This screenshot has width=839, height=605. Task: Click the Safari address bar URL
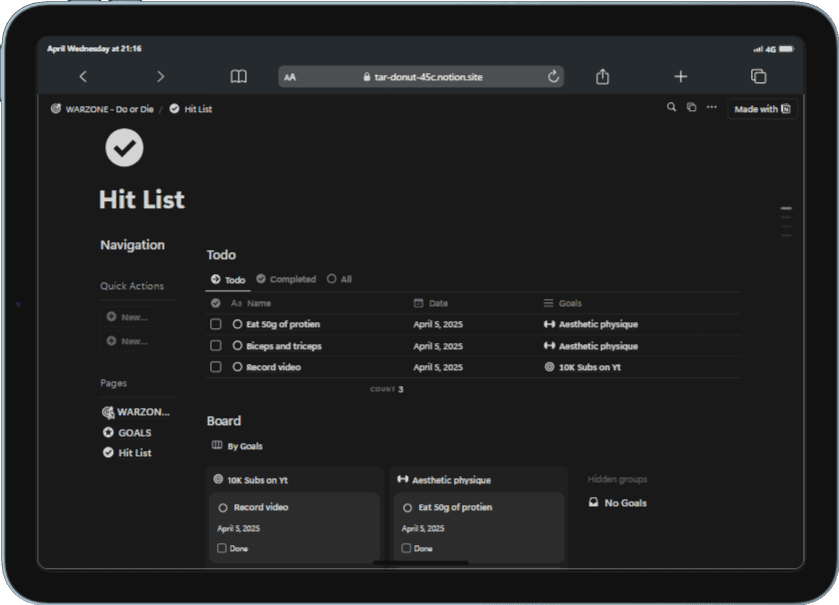[x=423, y=77]
